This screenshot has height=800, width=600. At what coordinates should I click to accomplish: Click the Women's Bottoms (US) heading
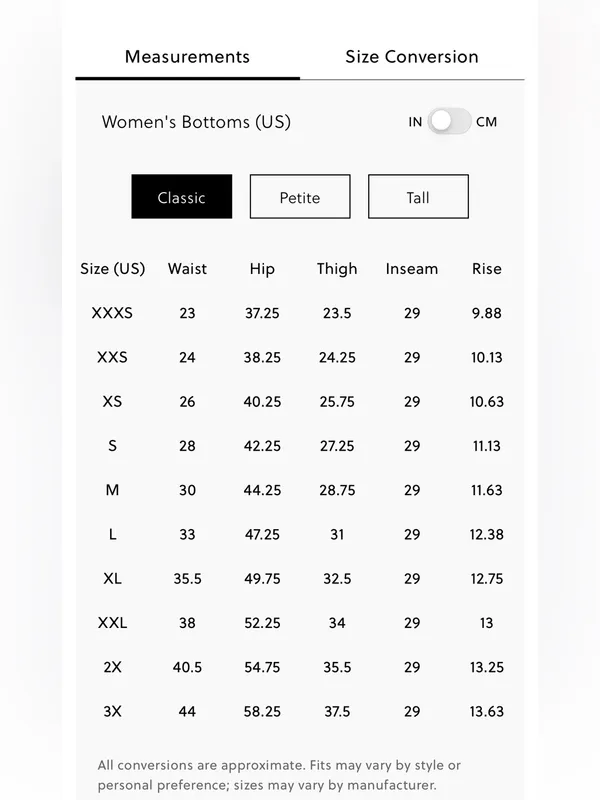pyautogui.click(x=196, y=122)
